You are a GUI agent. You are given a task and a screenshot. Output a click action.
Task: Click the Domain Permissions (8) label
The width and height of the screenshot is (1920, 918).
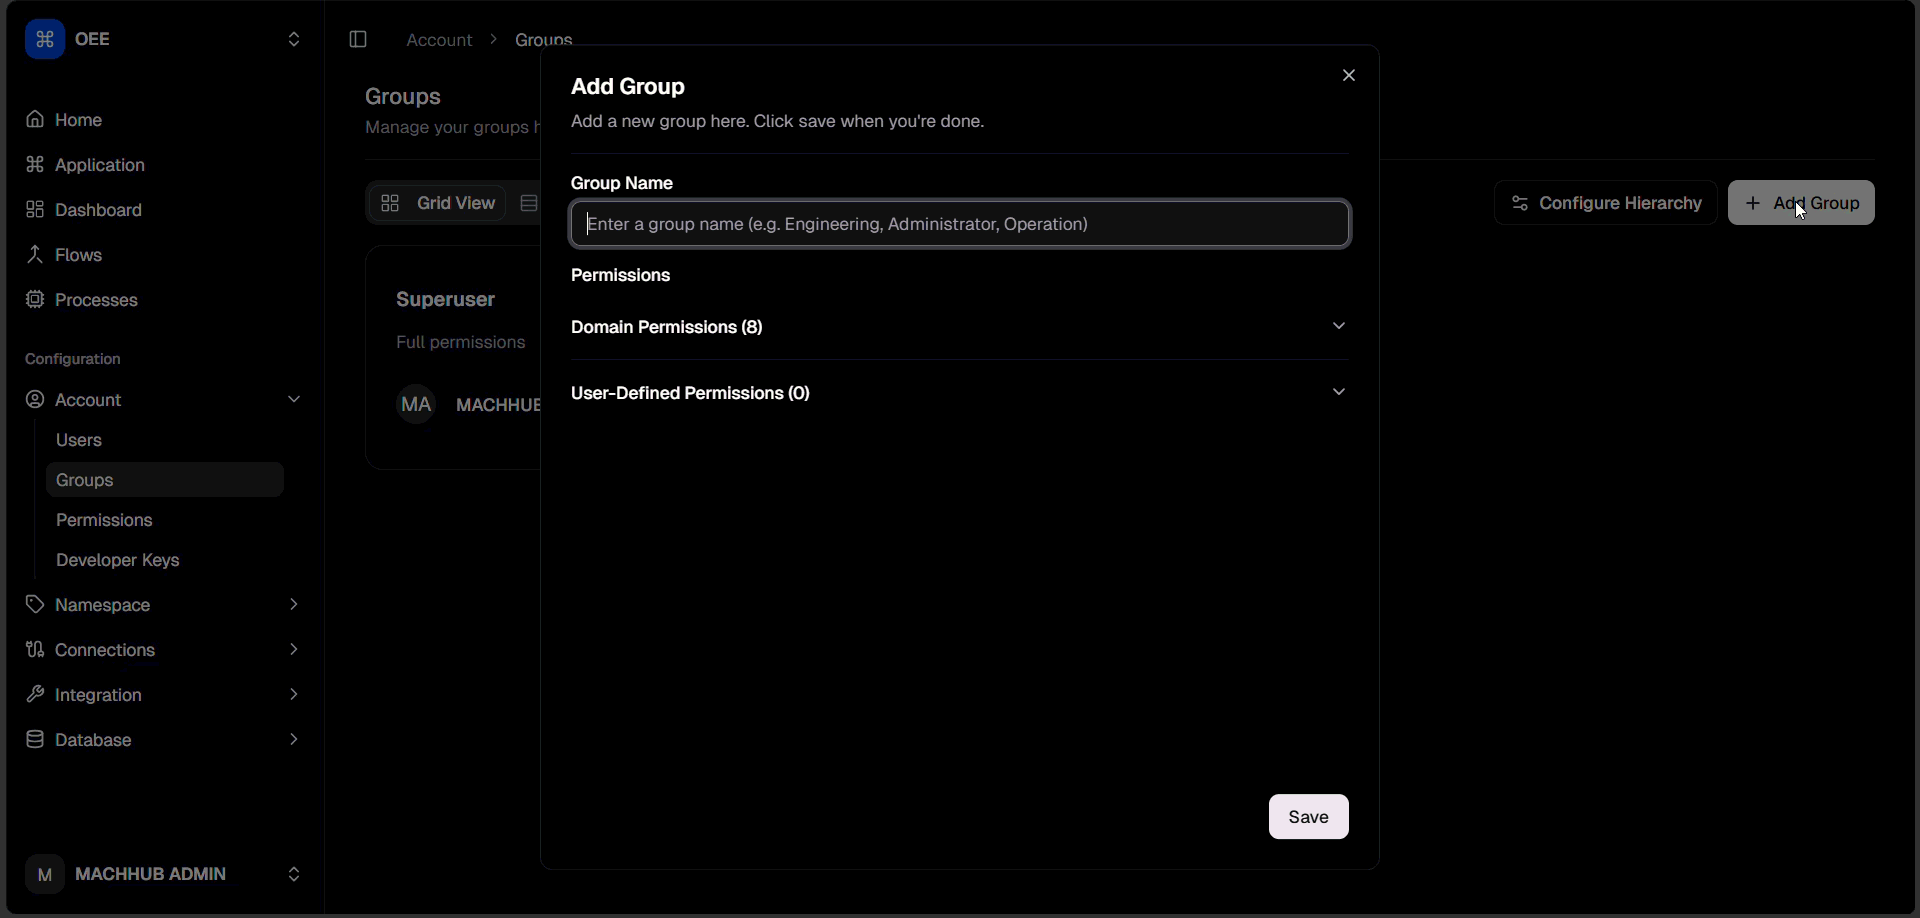pos(667,327)
